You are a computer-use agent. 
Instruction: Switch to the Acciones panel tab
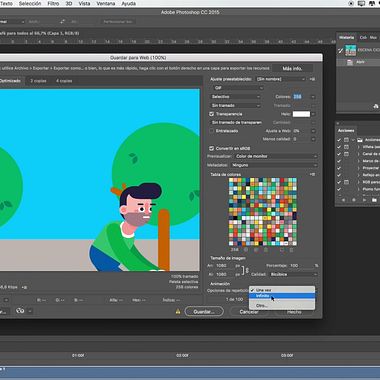(346, 130)
